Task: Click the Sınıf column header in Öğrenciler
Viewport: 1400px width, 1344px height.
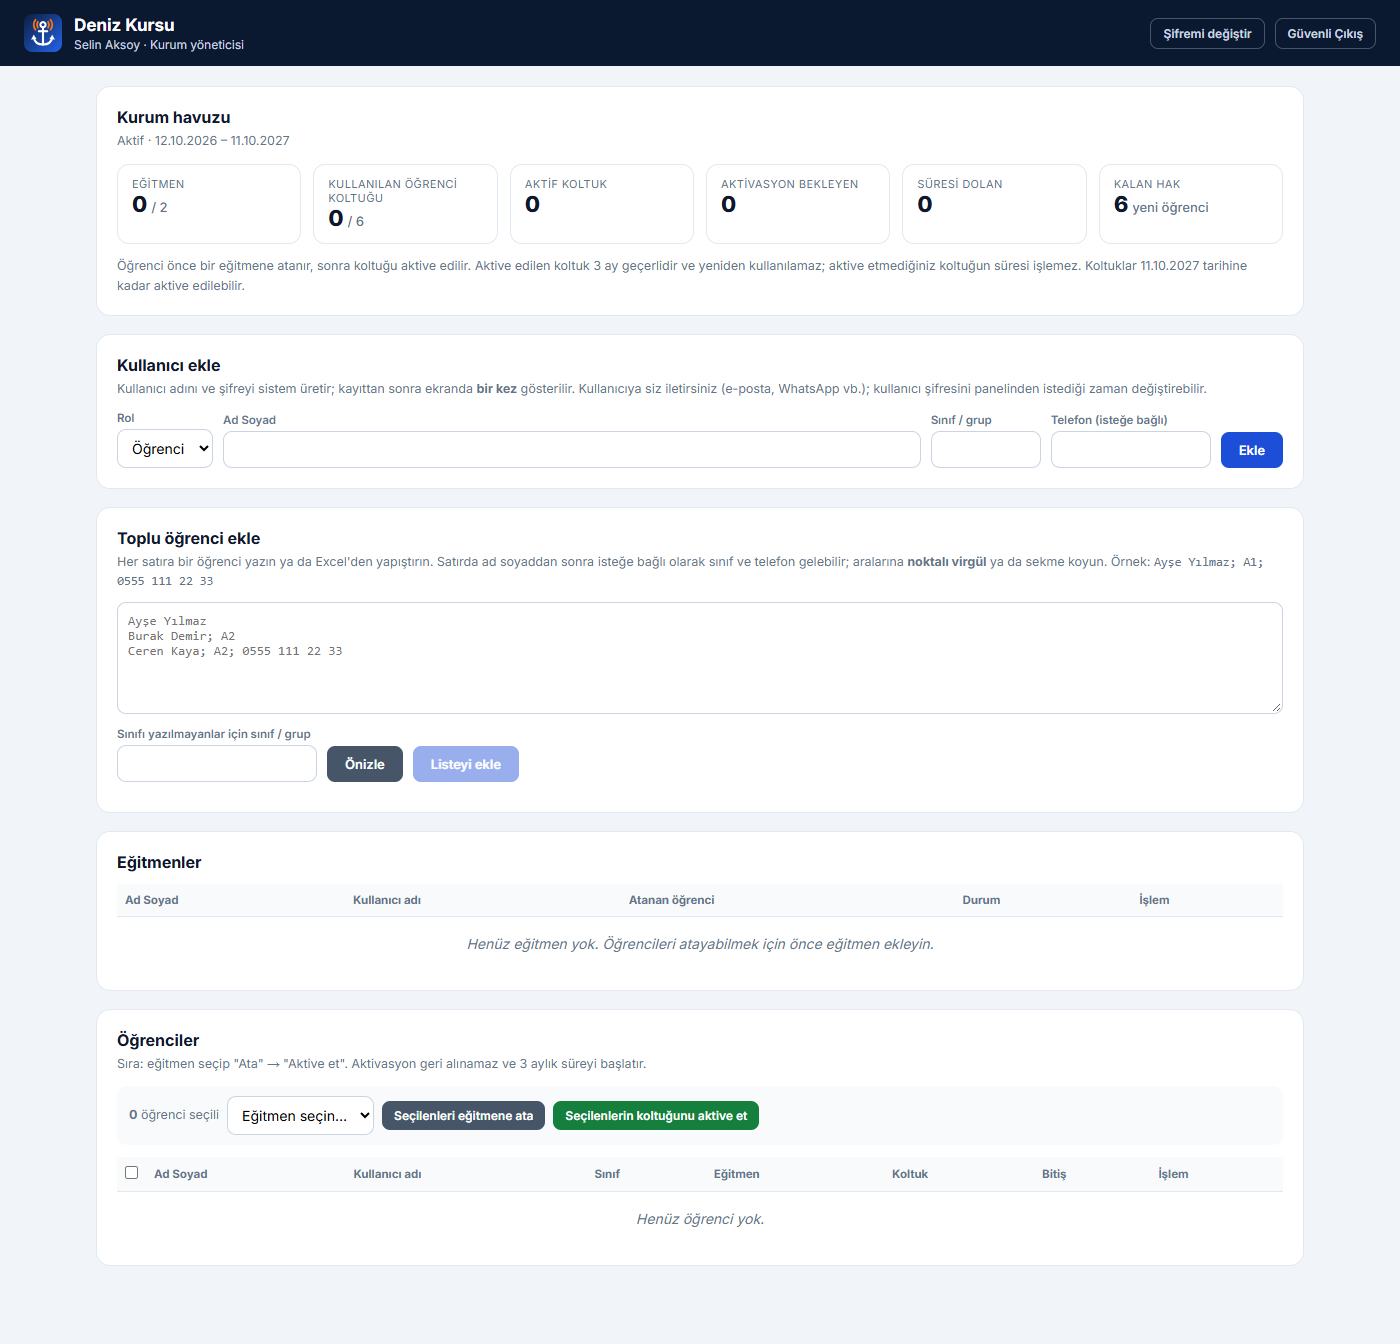Action: (607, 1174)
